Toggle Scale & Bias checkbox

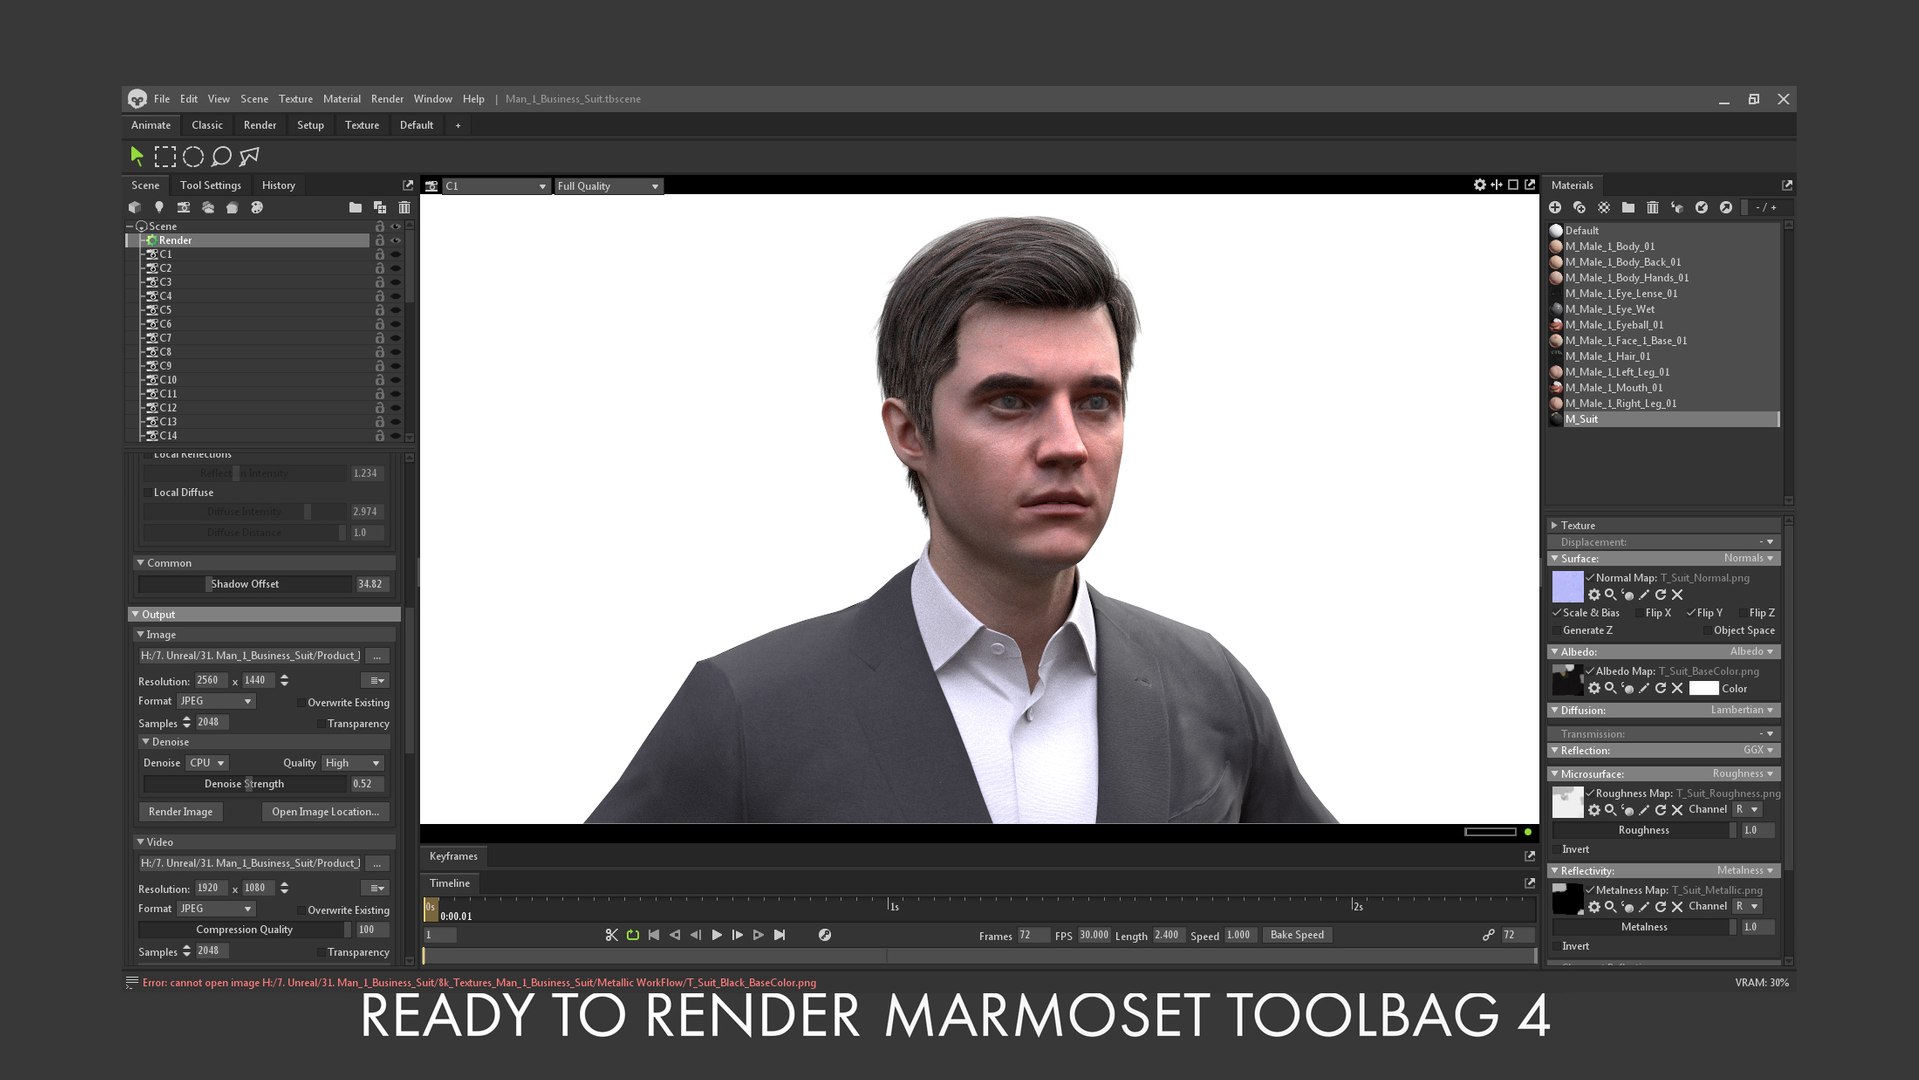coord(1557,613)
